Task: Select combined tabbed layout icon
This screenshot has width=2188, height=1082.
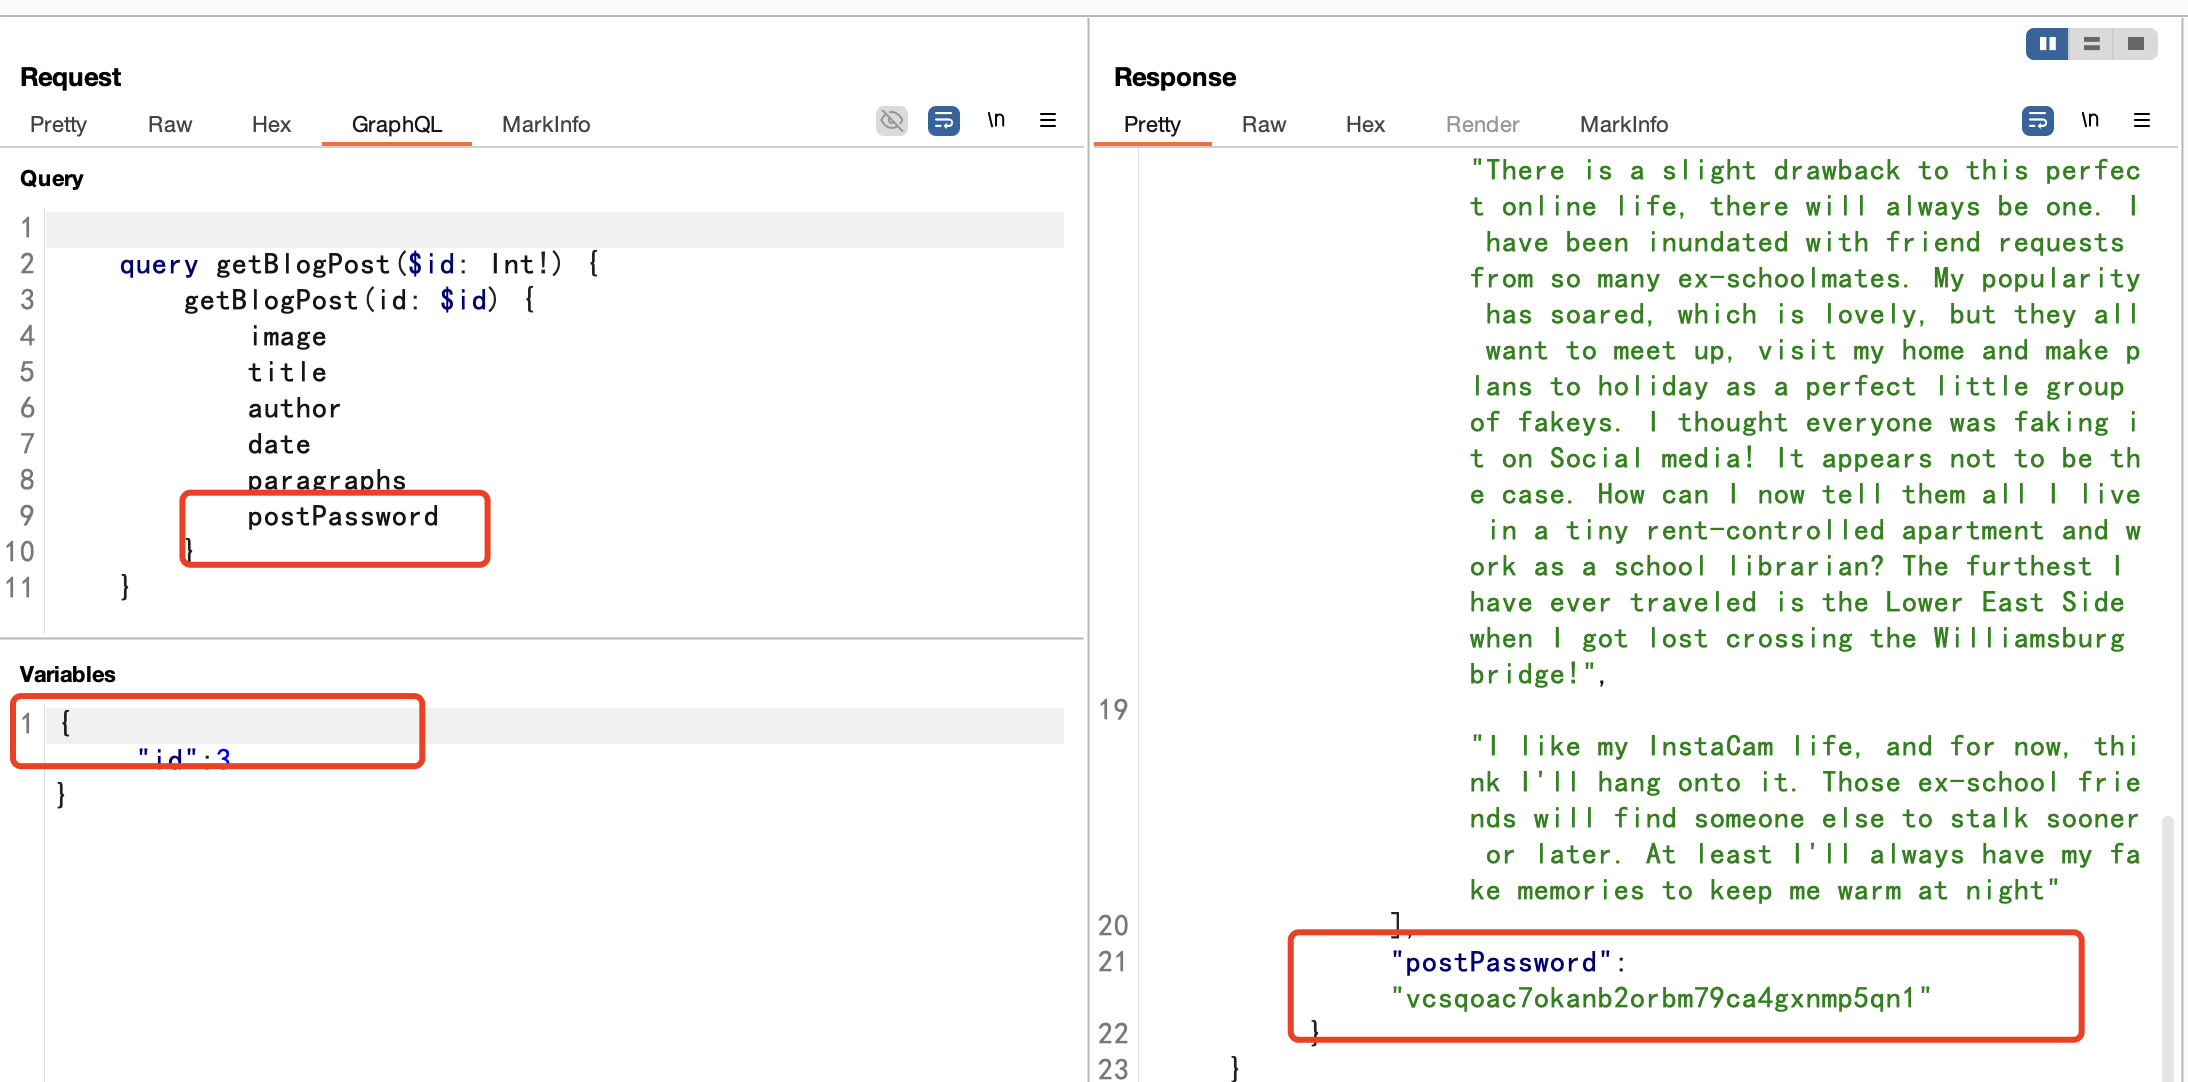Action: tap(2135, 44)
